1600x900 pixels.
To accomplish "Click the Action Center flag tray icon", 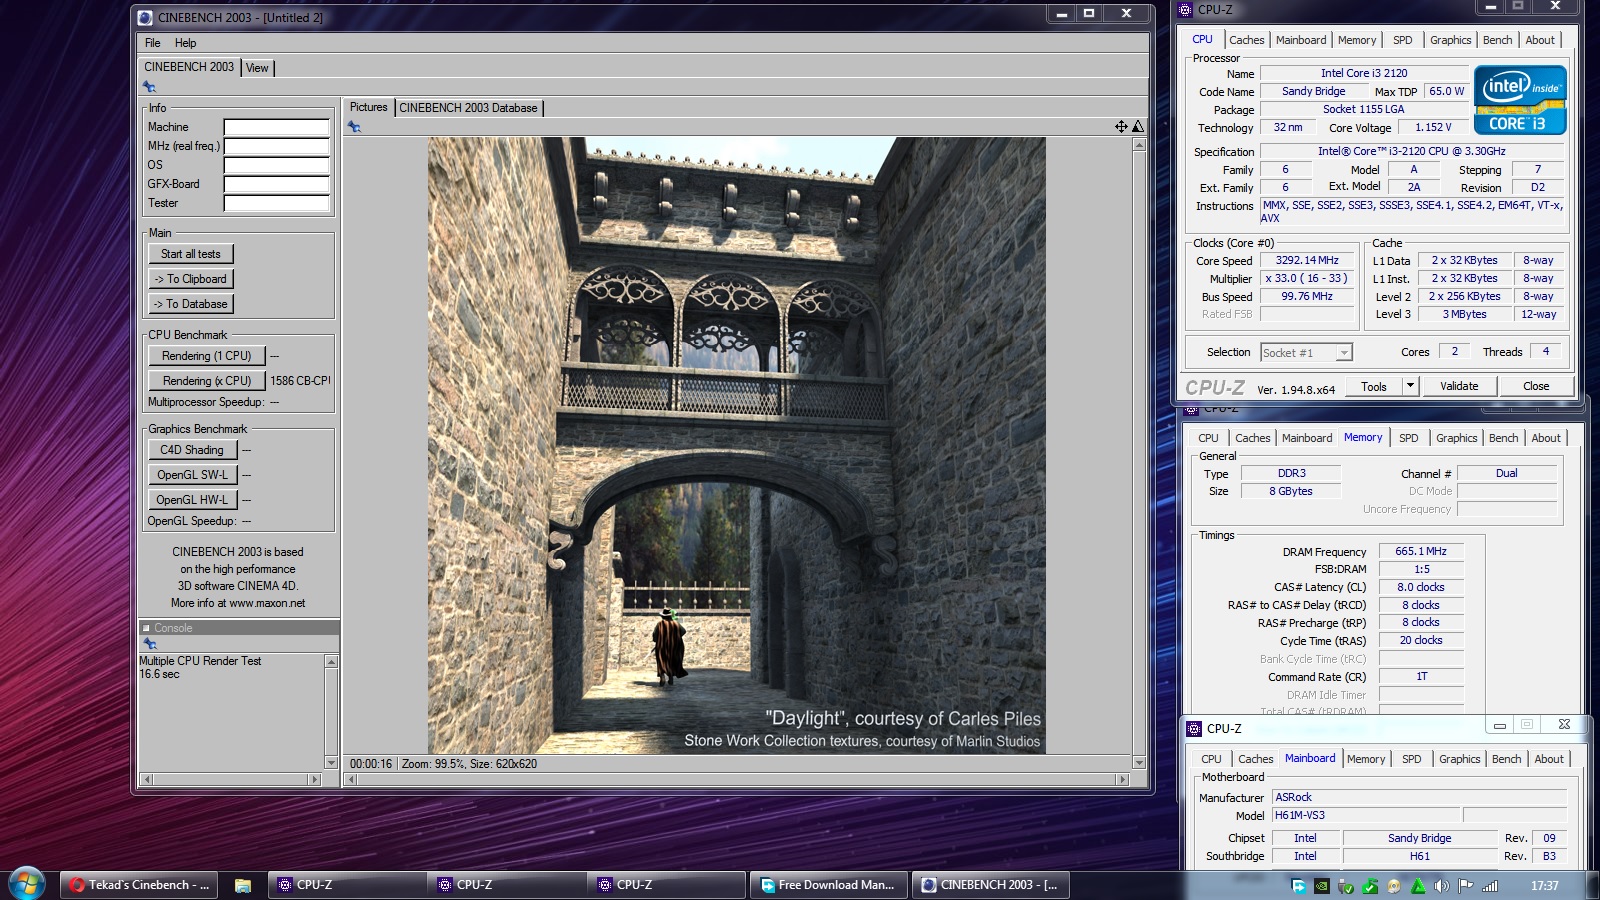I will pyautogui.click(x=1466, y=885).
